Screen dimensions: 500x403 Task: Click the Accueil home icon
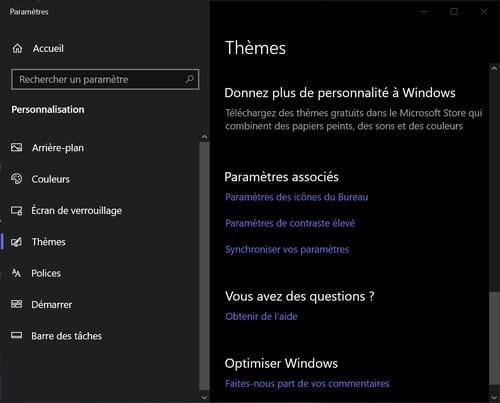pyautogui.click(x=17, y=48)
